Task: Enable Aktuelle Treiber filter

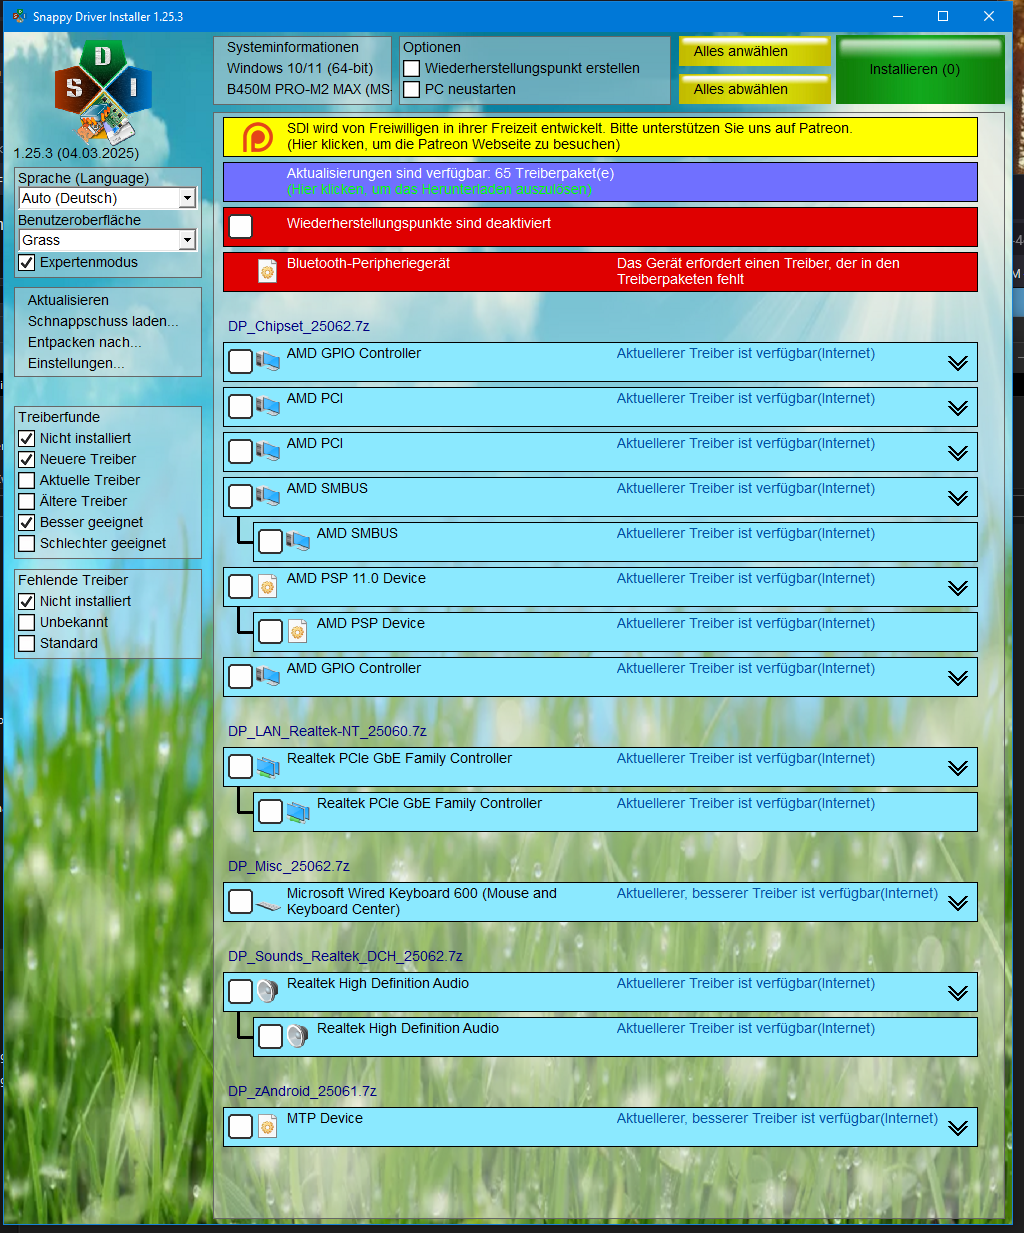Action: pyautogui.click(x=27, y=481)
